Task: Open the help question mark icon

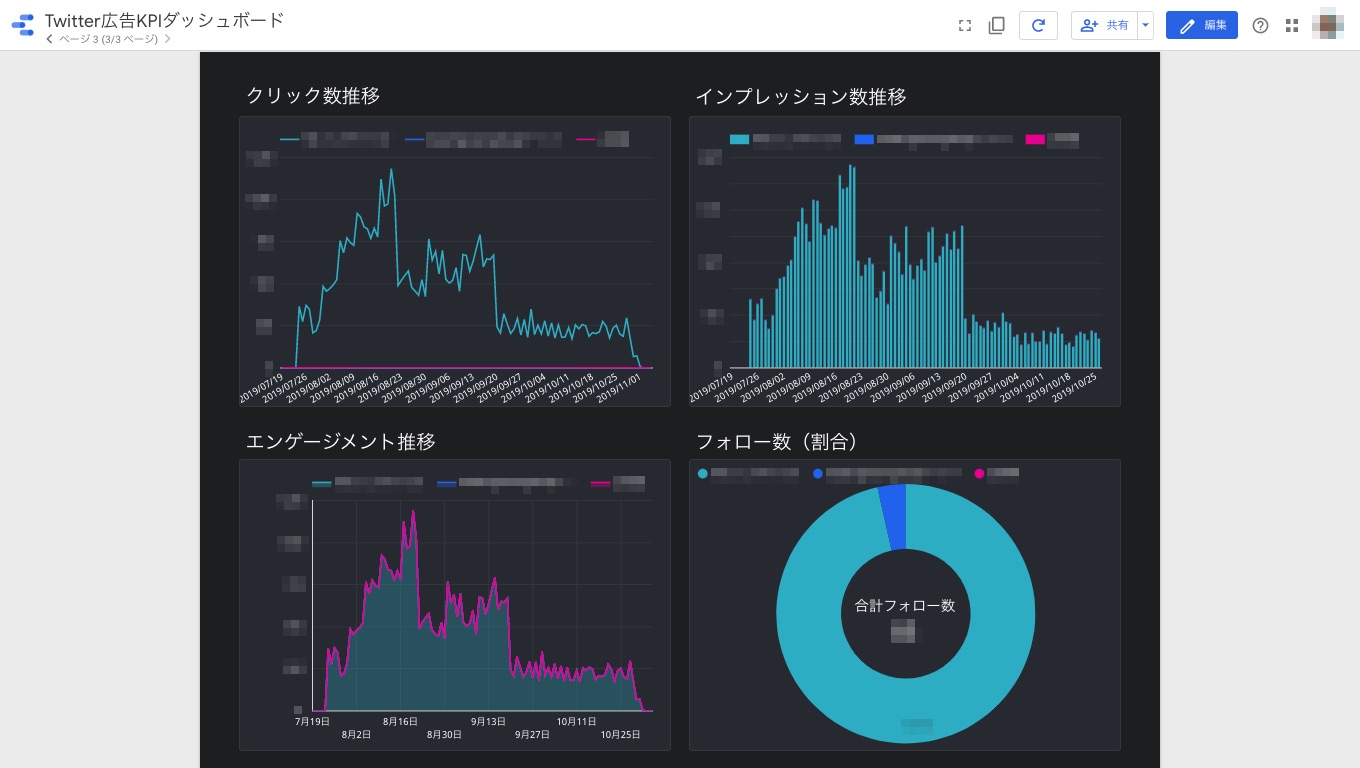Action: pyautogui.click(x=1260, y=26)
